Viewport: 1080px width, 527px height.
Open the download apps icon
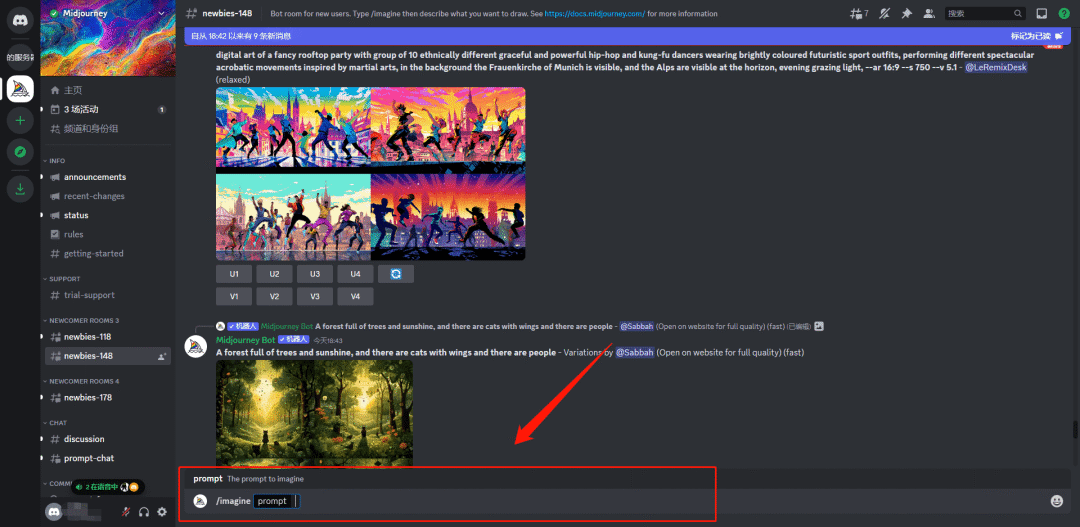pos(20,189)
